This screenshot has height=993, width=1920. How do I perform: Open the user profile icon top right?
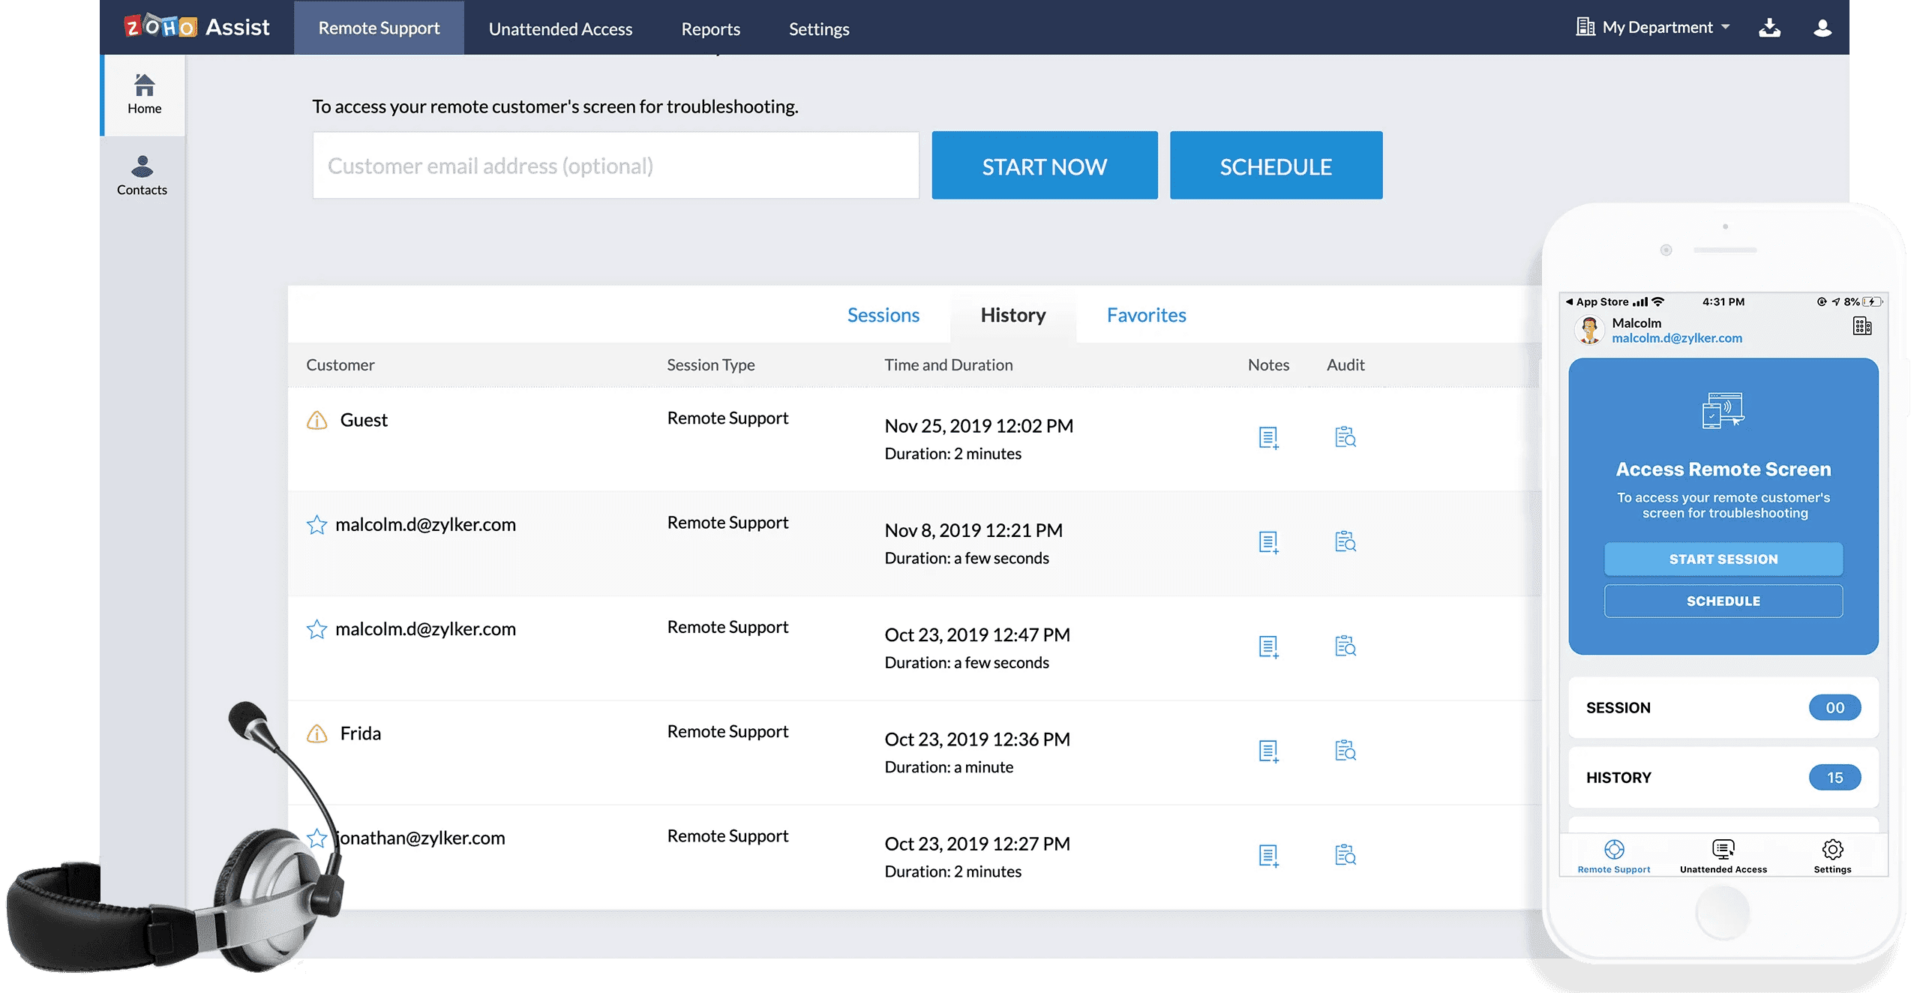(1821, 27)
